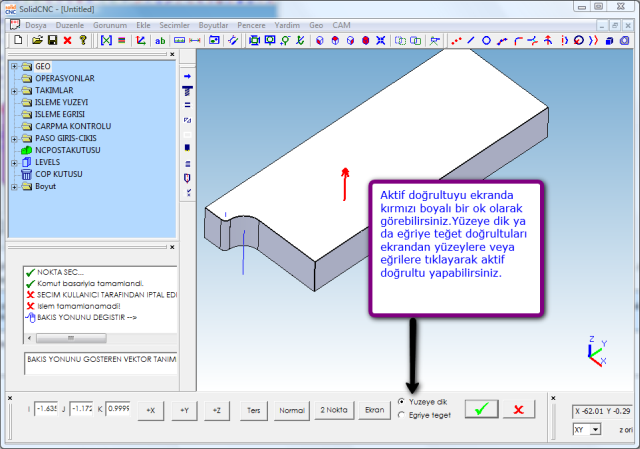The image size is (640, 449).
Task: Select the 'ab' text tool icon
Action: [x=159, y=41]
